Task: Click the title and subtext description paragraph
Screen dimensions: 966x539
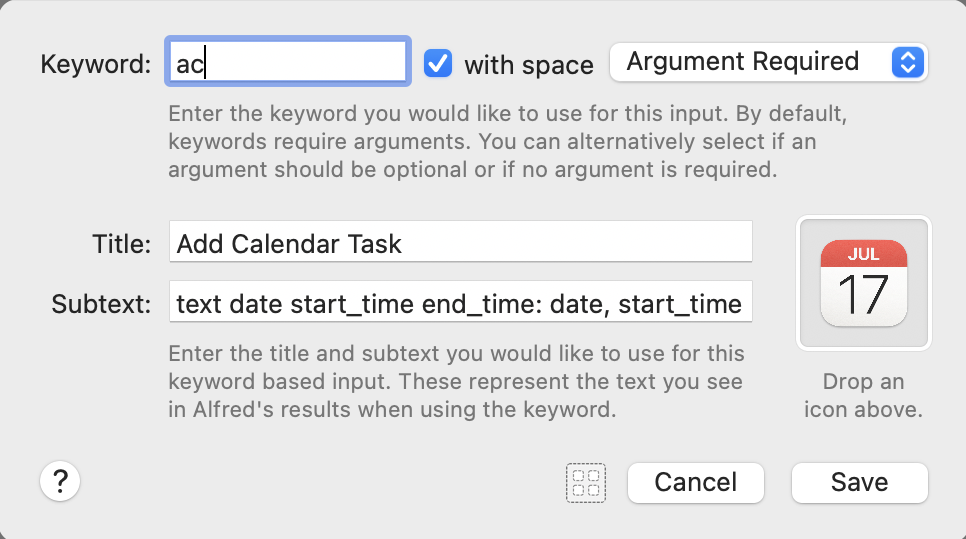Action: pyautogui.click(x=456, y=381)
